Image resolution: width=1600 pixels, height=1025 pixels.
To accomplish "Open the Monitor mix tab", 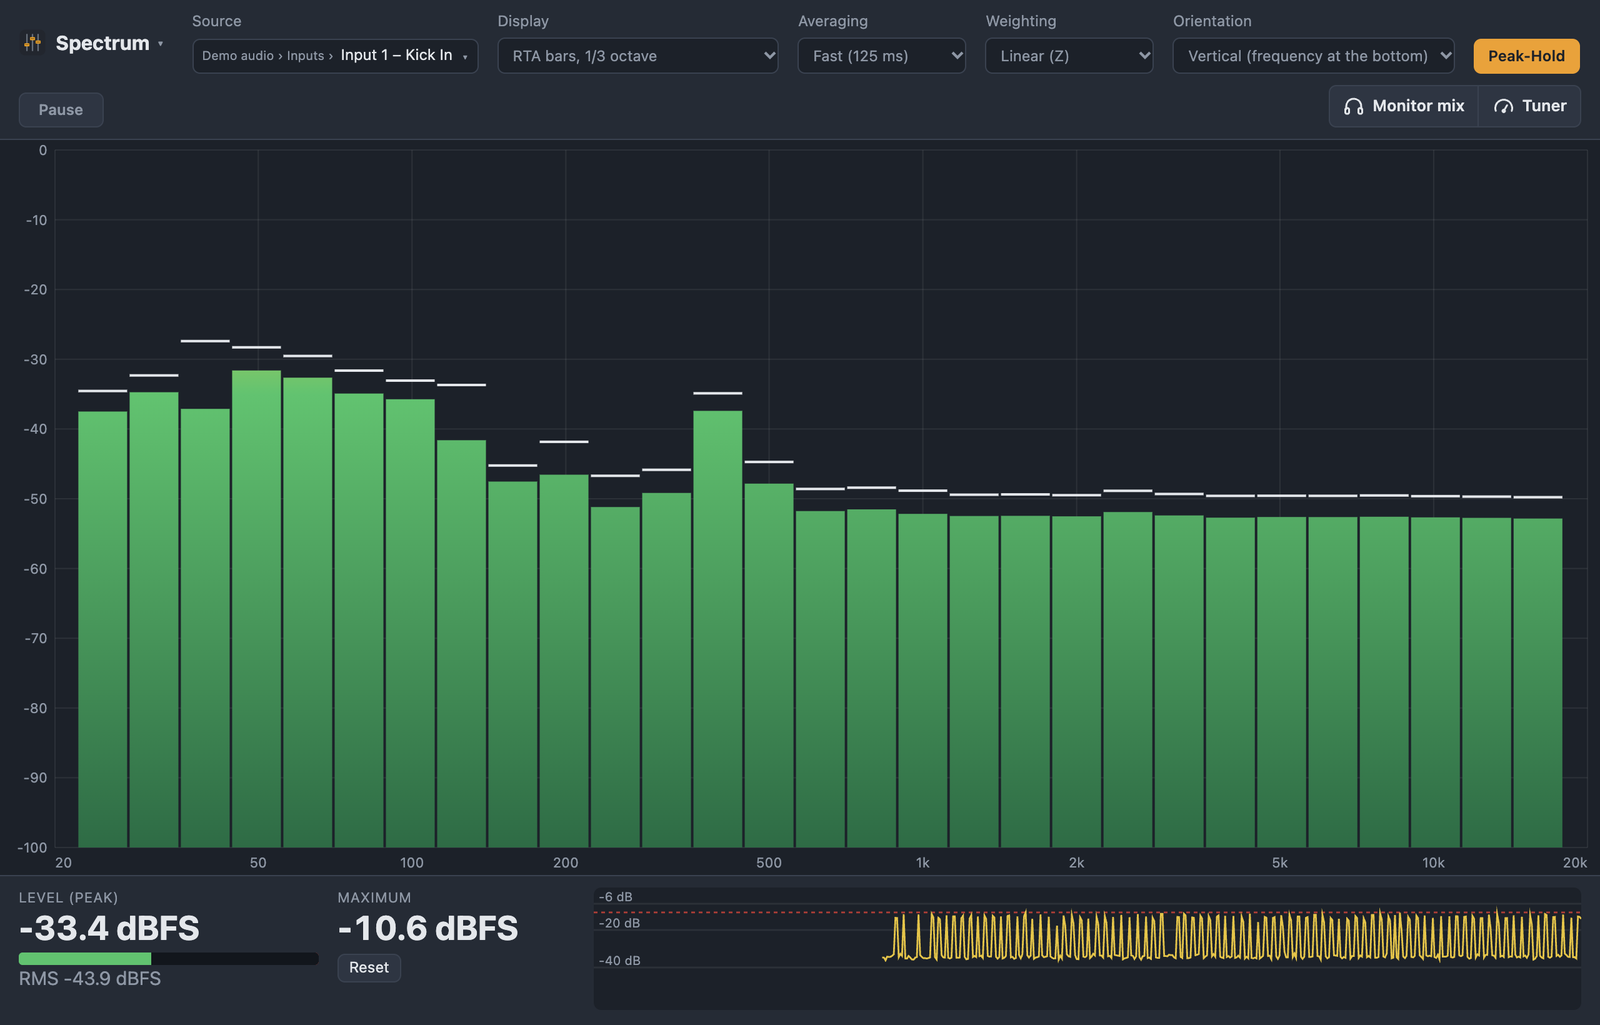I will point(1404,106).
